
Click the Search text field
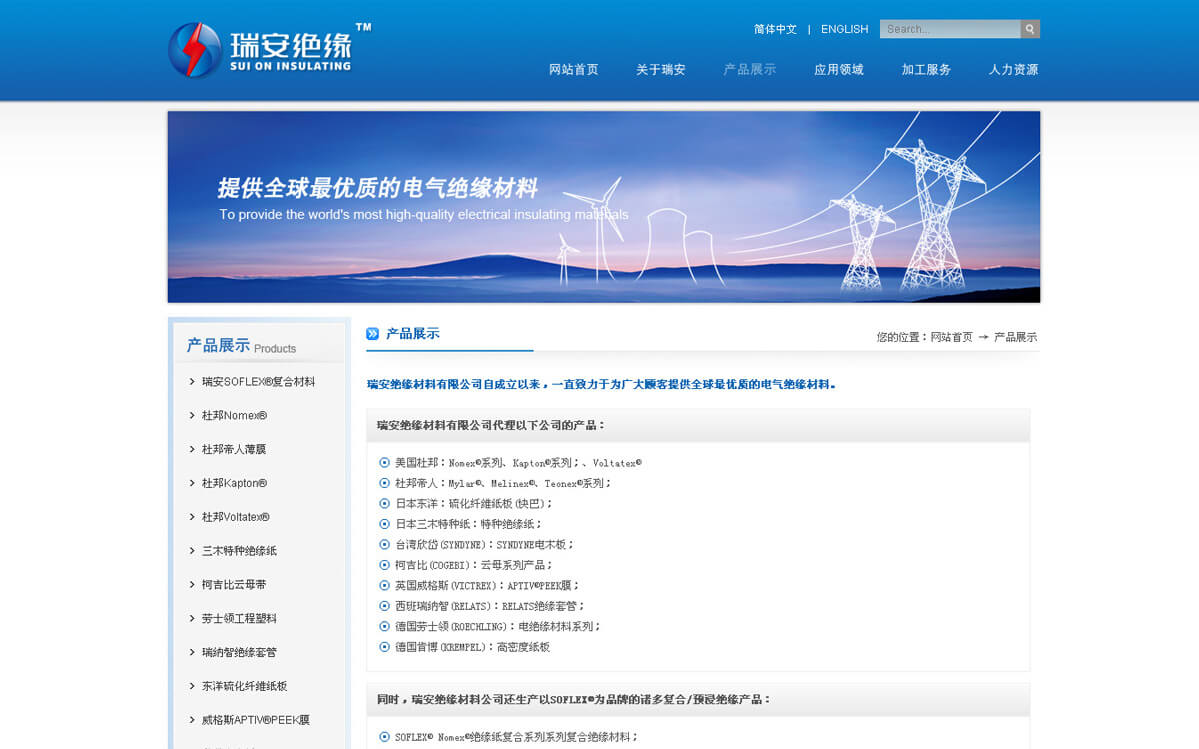coord(949,29)
